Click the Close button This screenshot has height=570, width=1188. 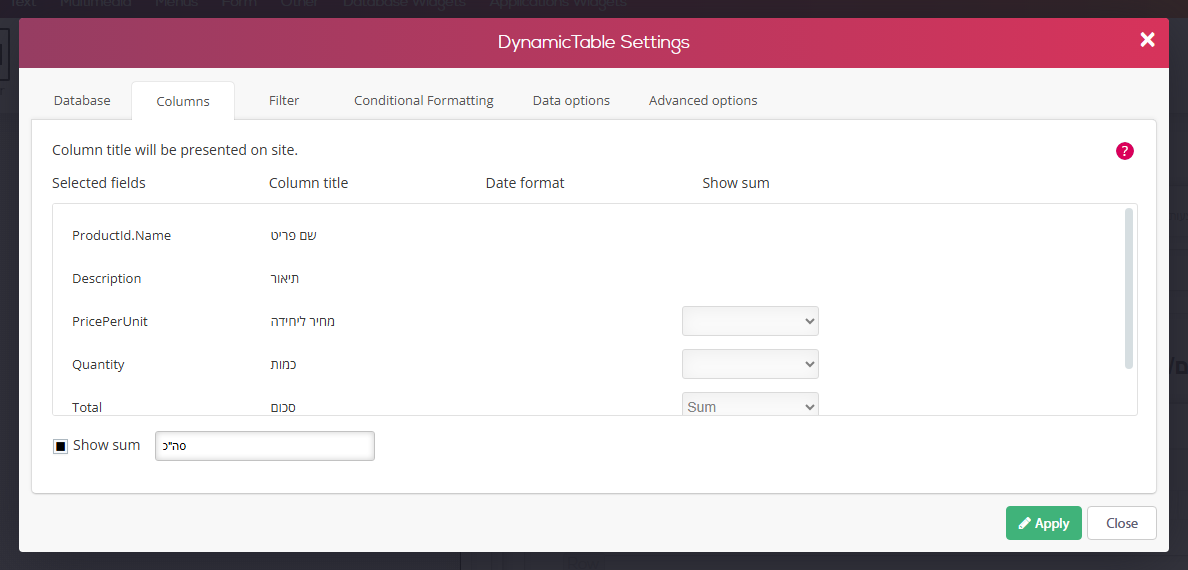(1121, 523)
